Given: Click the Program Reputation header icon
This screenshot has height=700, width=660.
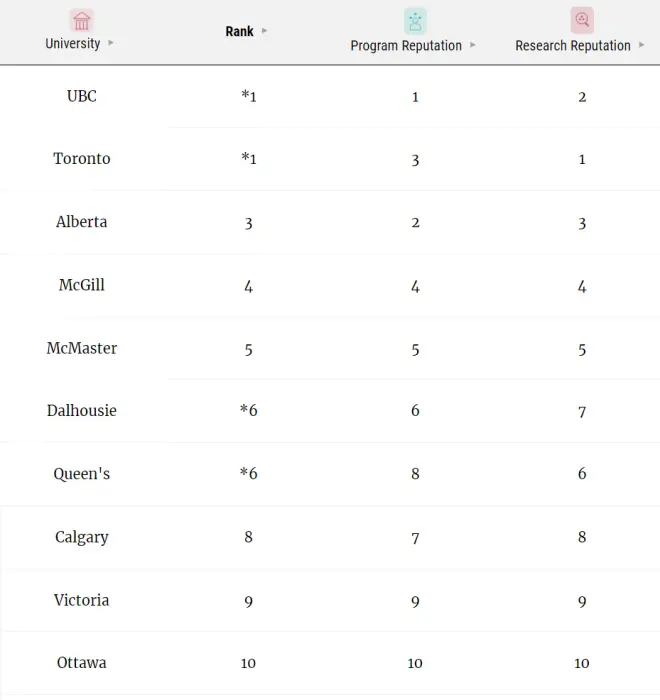Looking at the screenshot, I should click(x=415, y=21).
